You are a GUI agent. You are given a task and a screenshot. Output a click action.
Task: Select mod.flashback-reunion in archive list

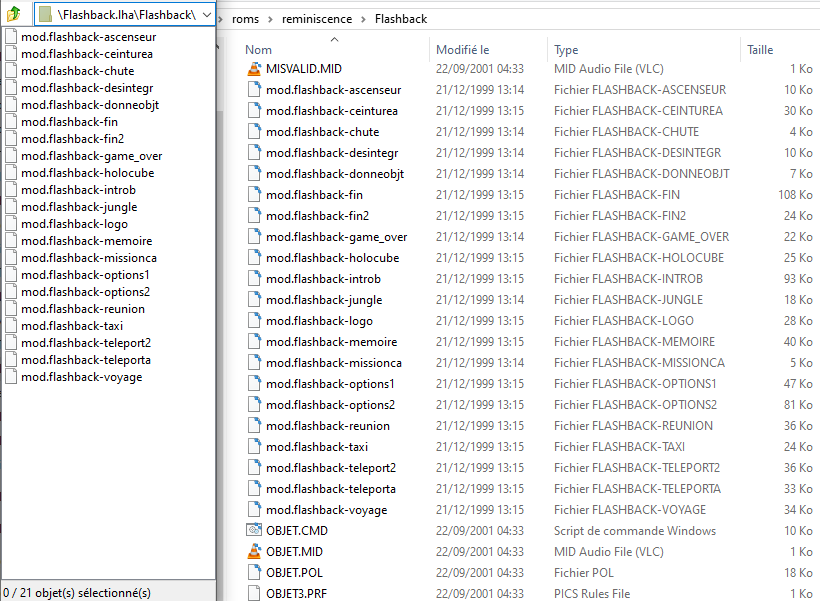pyautogui.click(x=83, y=309)
